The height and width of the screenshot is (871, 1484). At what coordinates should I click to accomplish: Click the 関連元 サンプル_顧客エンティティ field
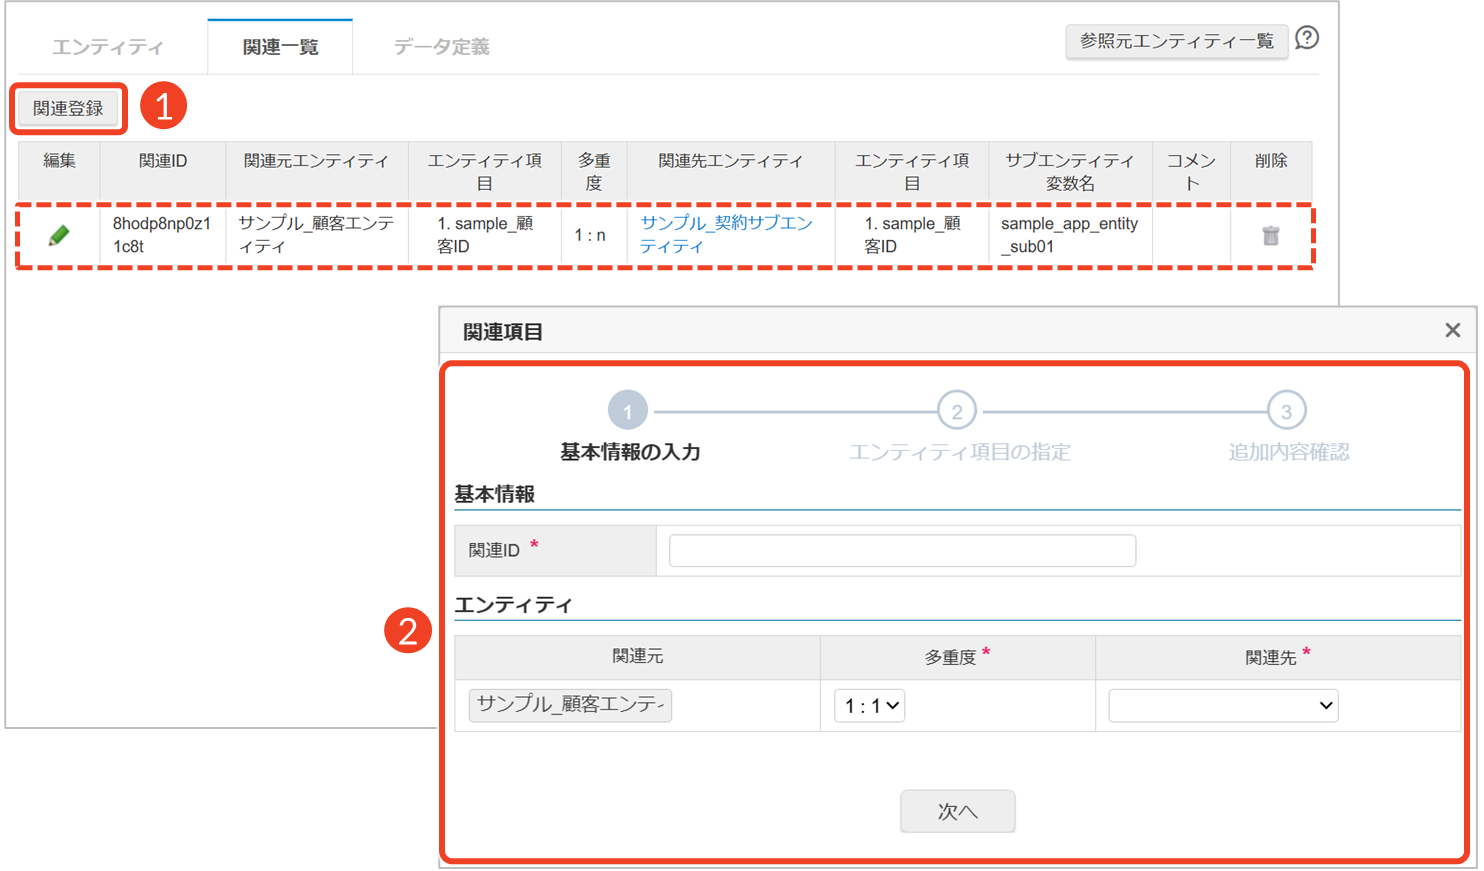(x=570, y=705)
